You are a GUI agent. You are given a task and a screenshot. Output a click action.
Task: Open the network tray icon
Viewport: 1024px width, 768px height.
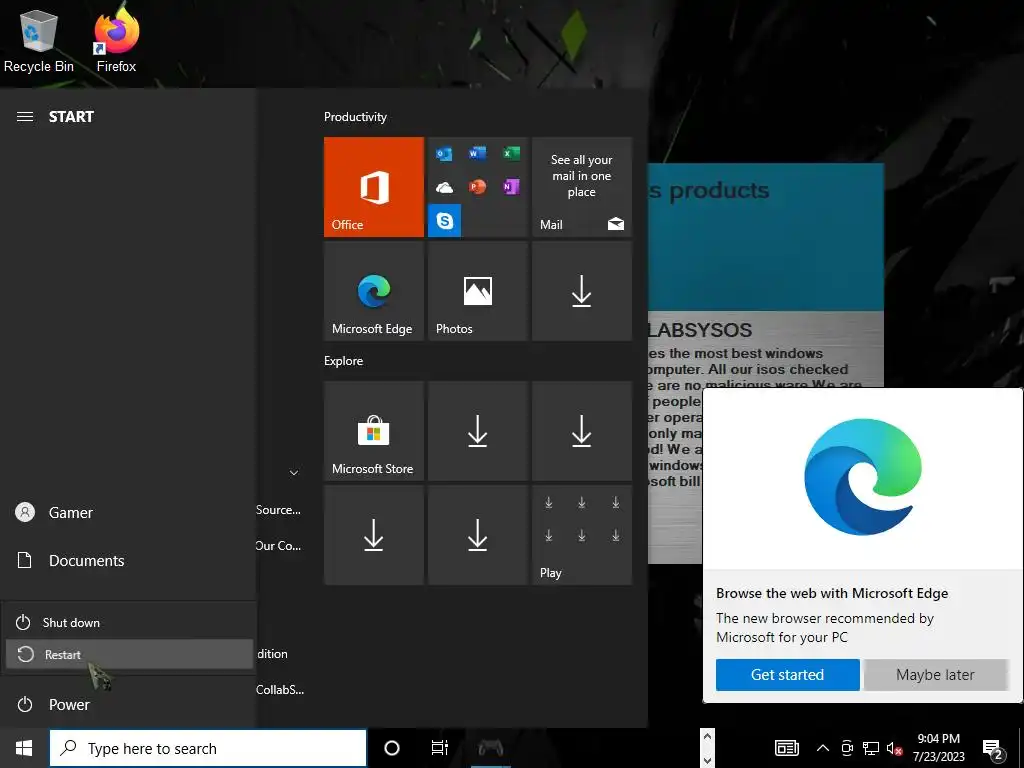pyautogui.click(x=871, y=748)
